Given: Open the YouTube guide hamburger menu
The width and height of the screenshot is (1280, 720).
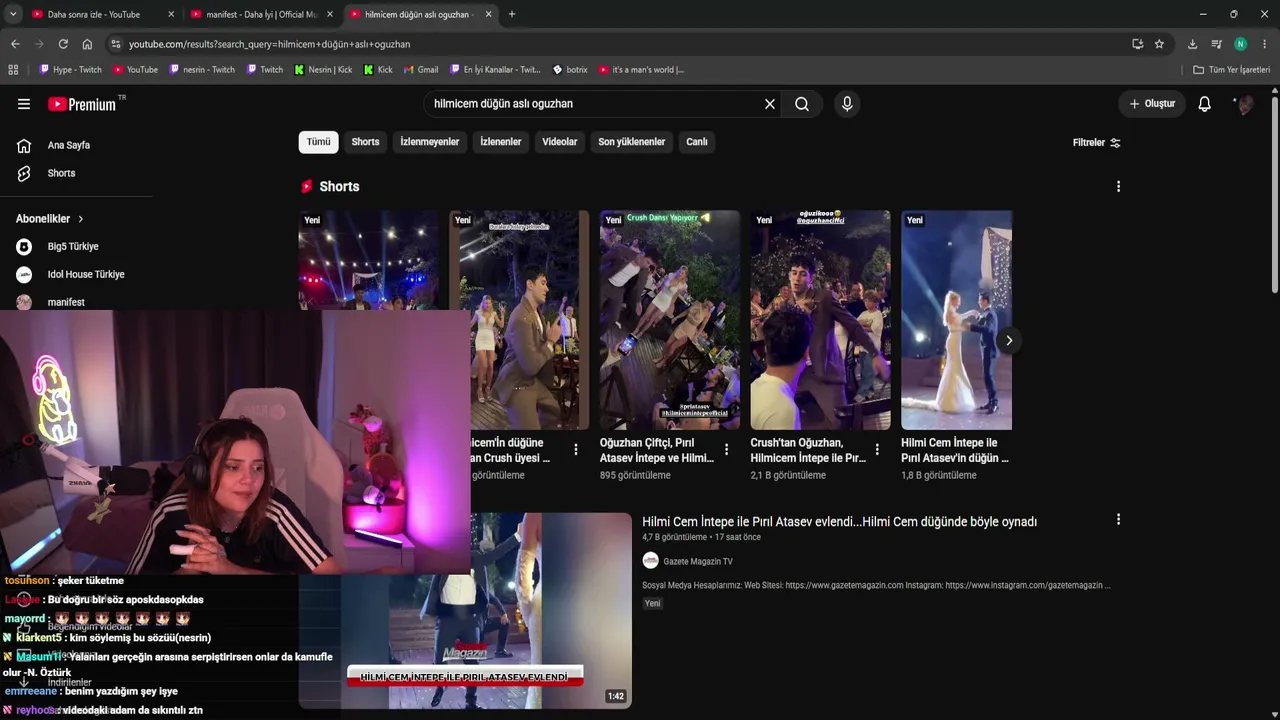Looking at the screenshot, I should 24,104.
